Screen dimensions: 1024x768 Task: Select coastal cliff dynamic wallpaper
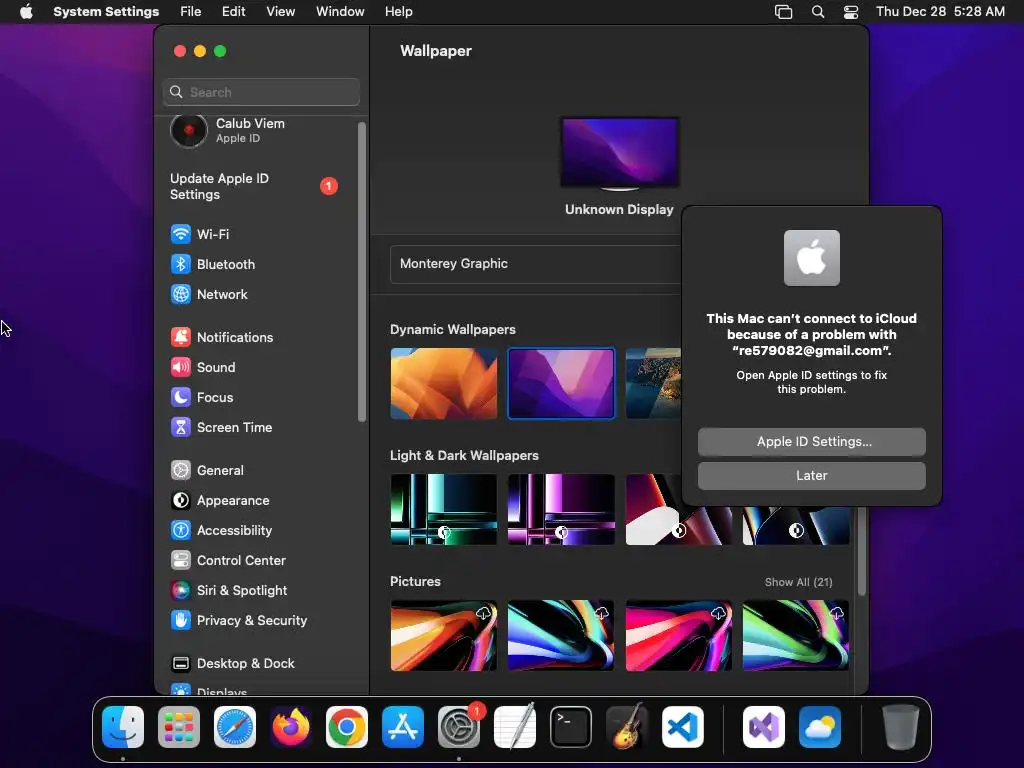click(653, 383)
